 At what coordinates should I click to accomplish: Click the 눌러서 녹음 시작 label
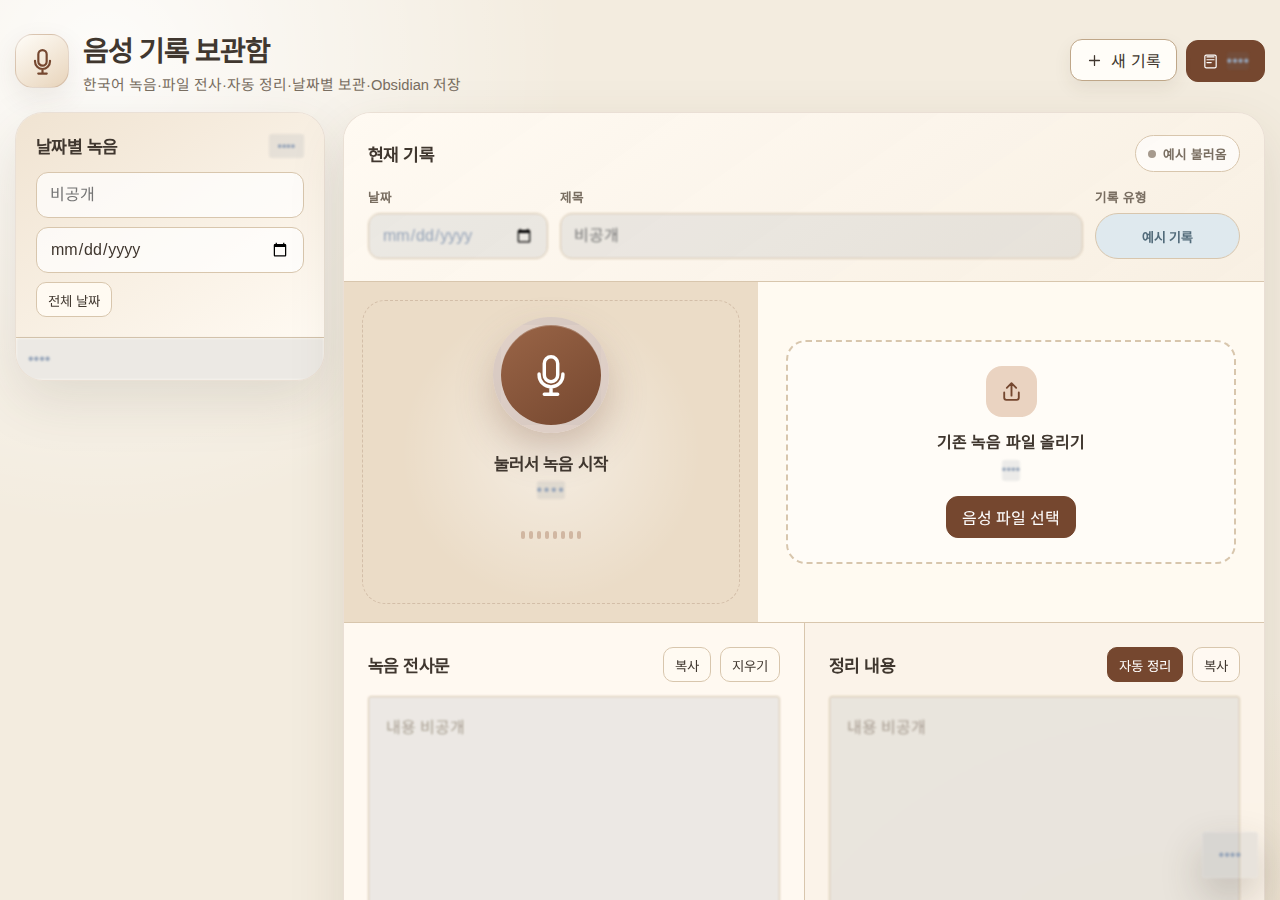[551, 464]
